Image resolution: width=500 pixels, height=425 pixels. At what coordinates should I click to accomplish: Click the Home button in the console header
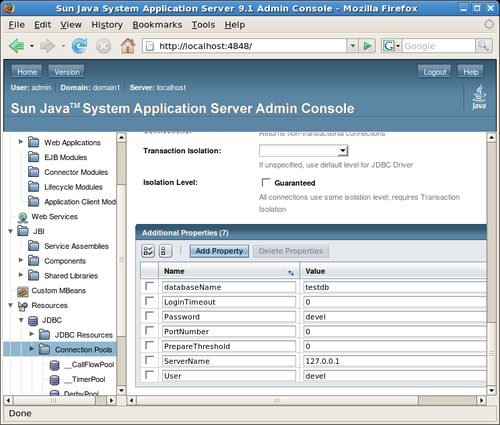point(27,72)
